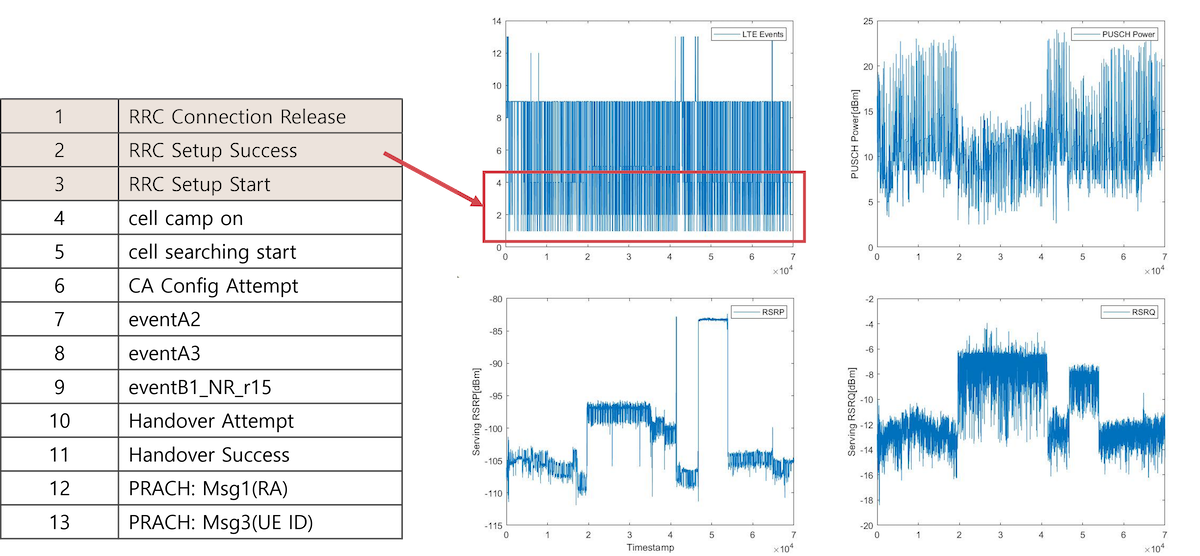
Task: Click inside the LTE Events plot area
Action: pyautogui.click(x=649, y=133)
